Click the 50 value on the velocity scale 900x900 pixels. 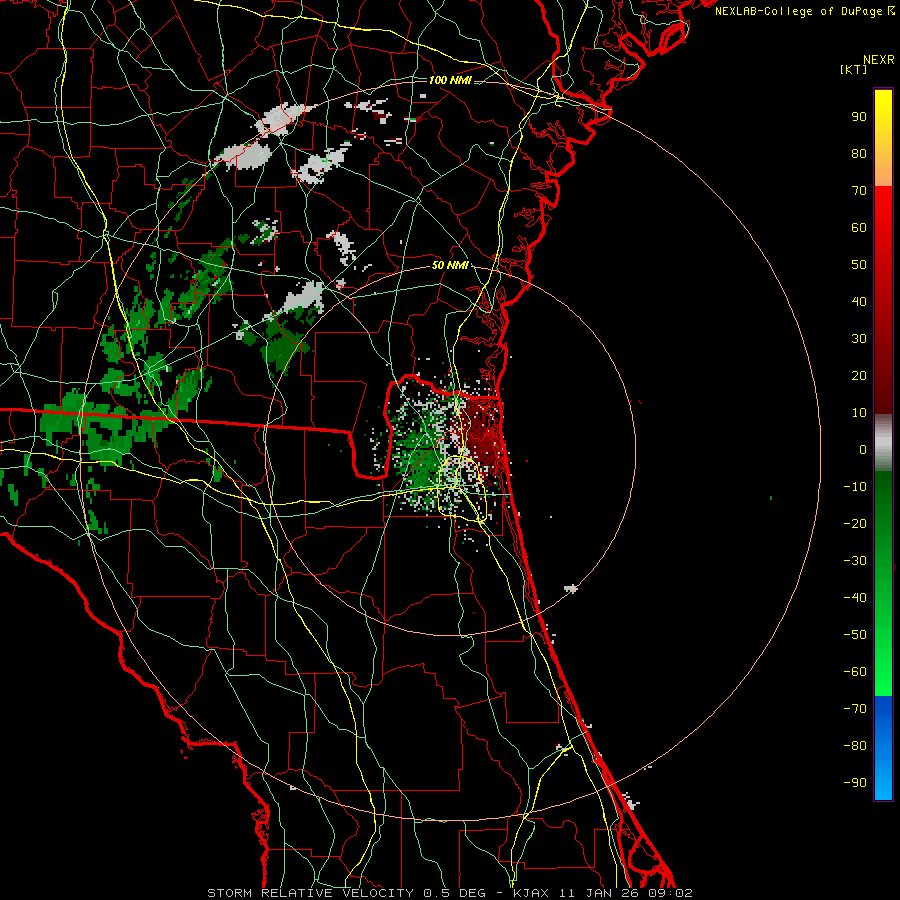click(x=859, y=265)
